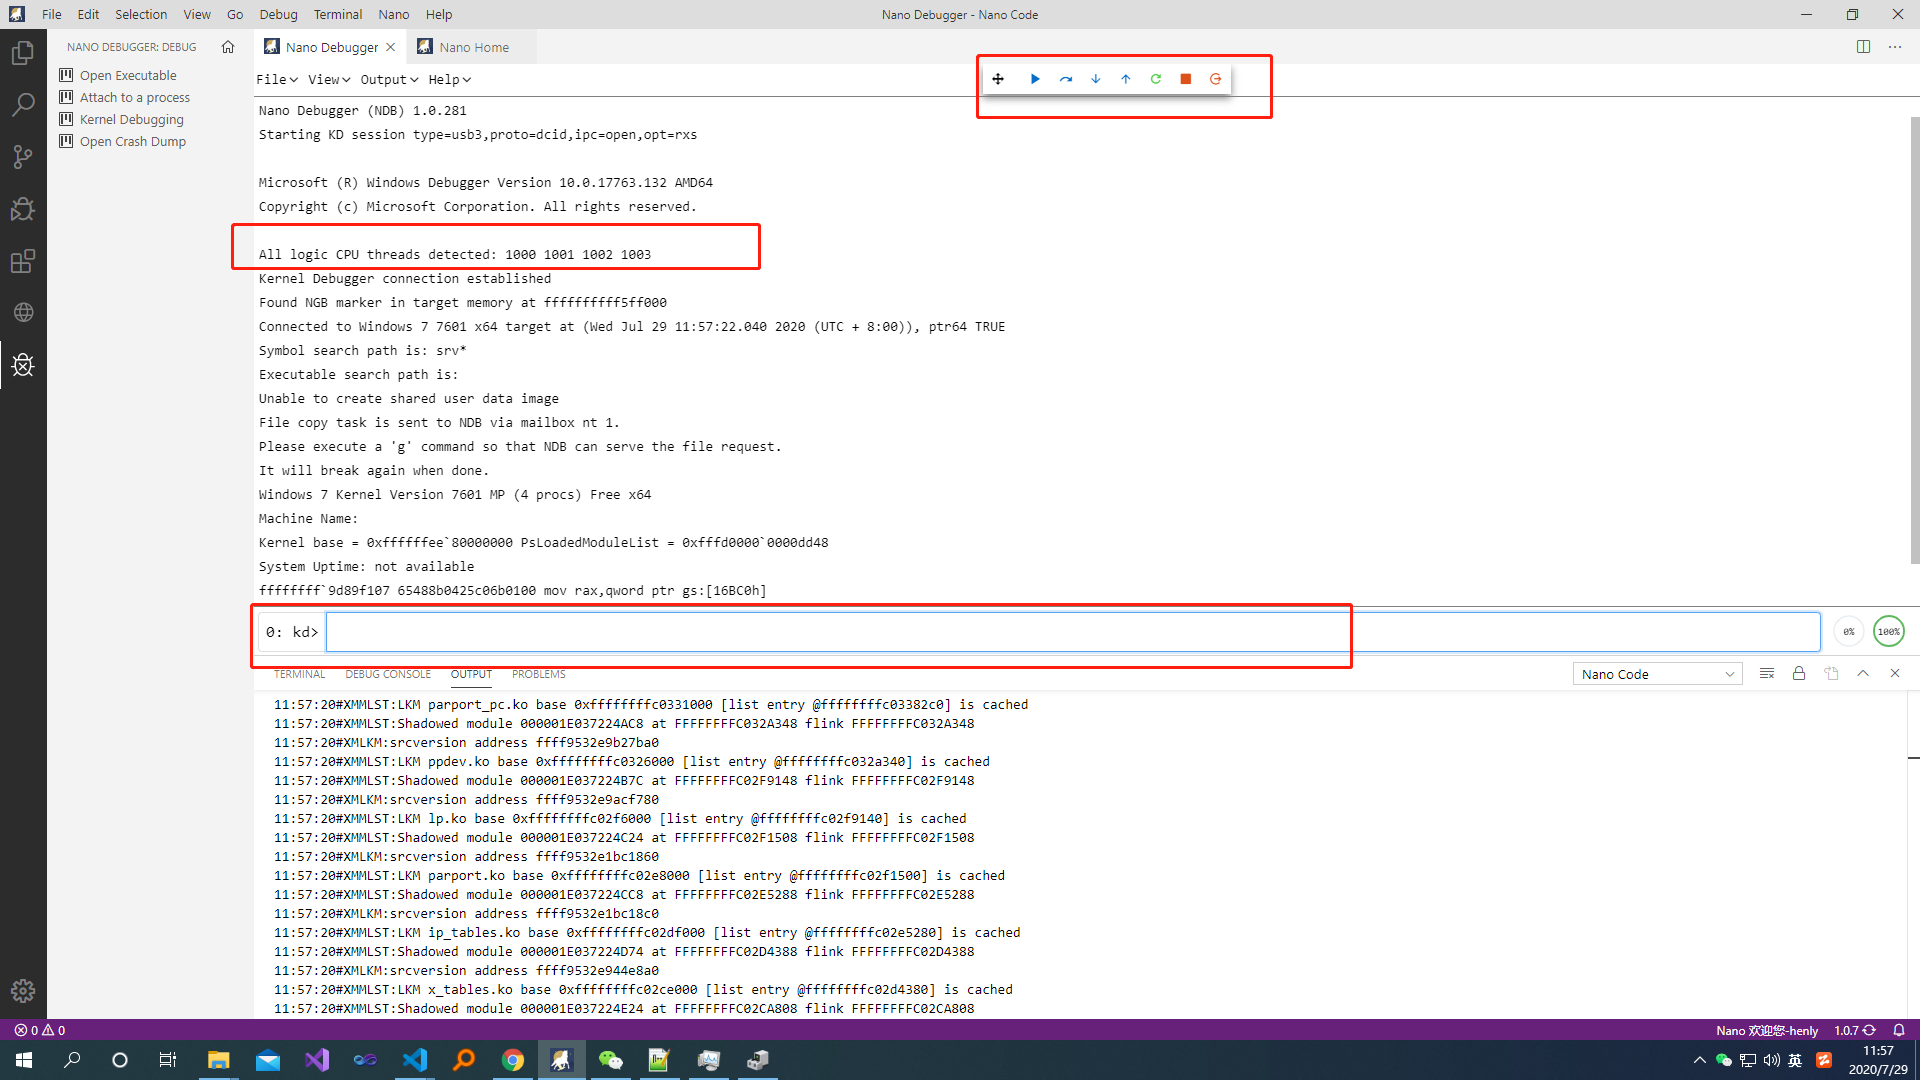Click the Continue (play) debug button
This screenshot has height=1080, width=1920.
pos(1035,79)
